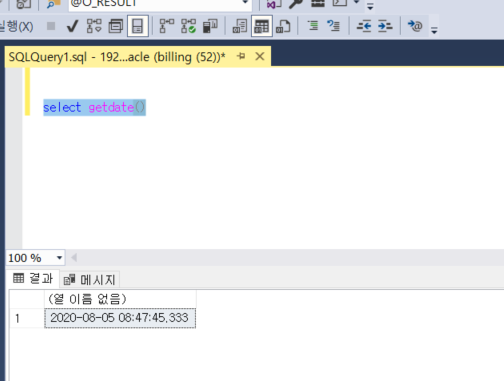Select Results to Grid icon
Viewport: 504px width, 381px height.
coord(262,26)
